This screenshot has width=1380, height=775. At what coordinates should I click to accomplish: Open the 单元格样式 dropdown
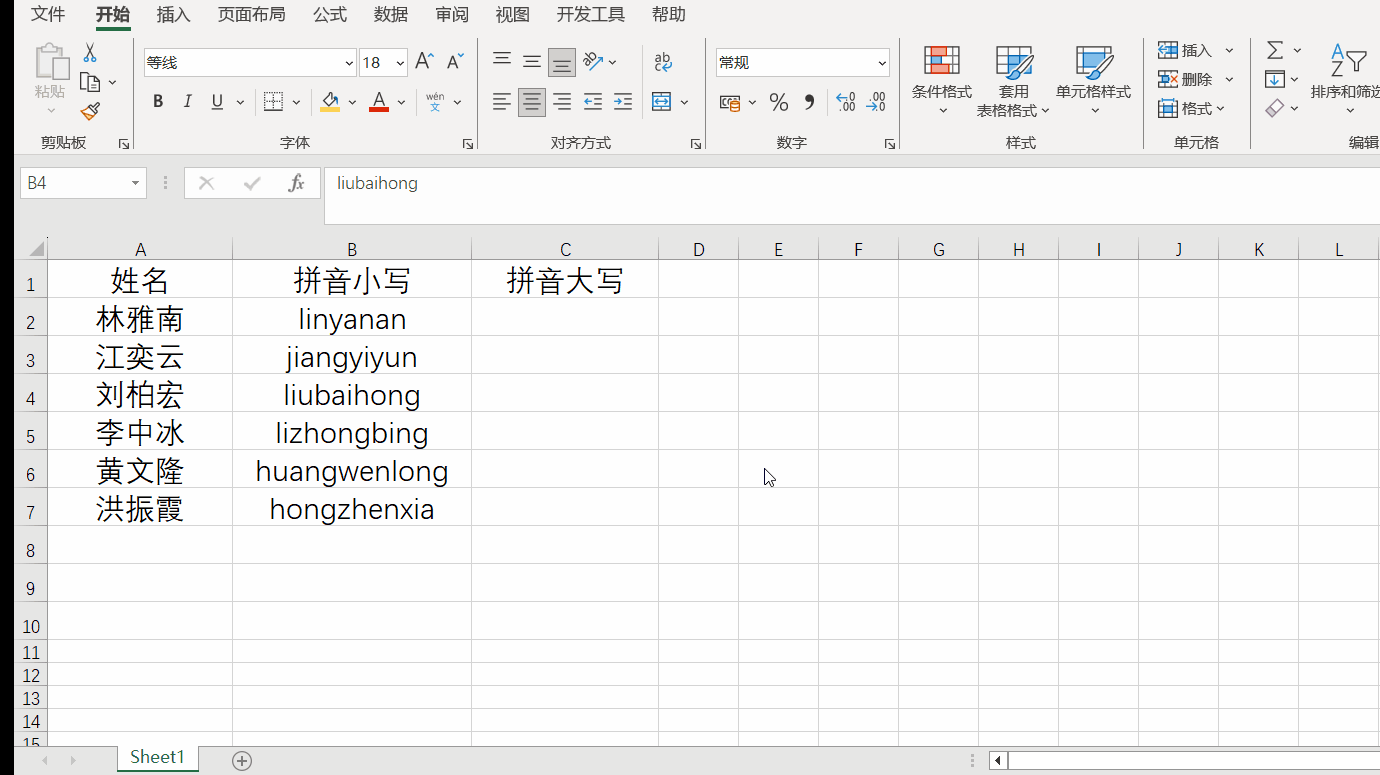tap(1094, 79)
